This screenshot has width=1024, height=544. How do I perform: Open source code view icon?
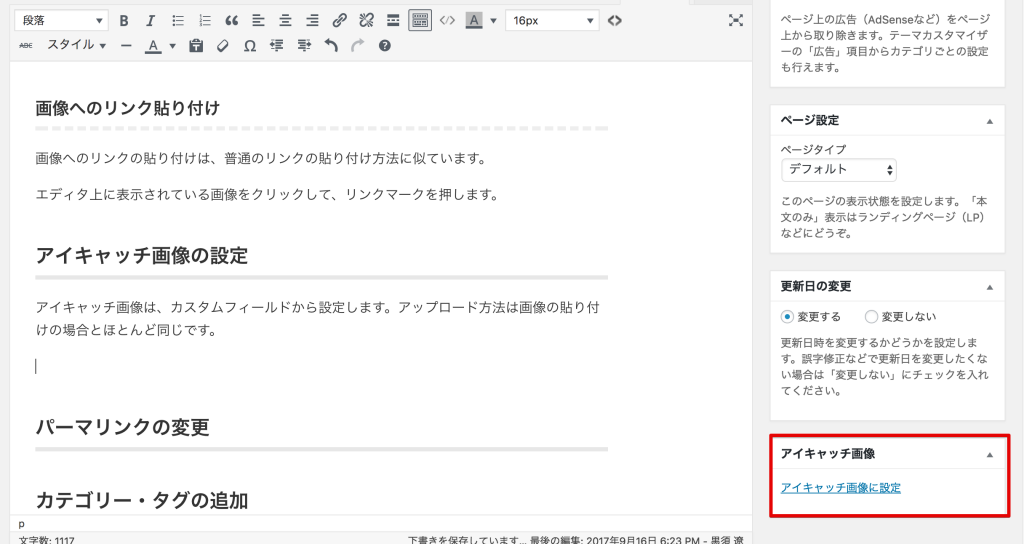tap(615, 21)
